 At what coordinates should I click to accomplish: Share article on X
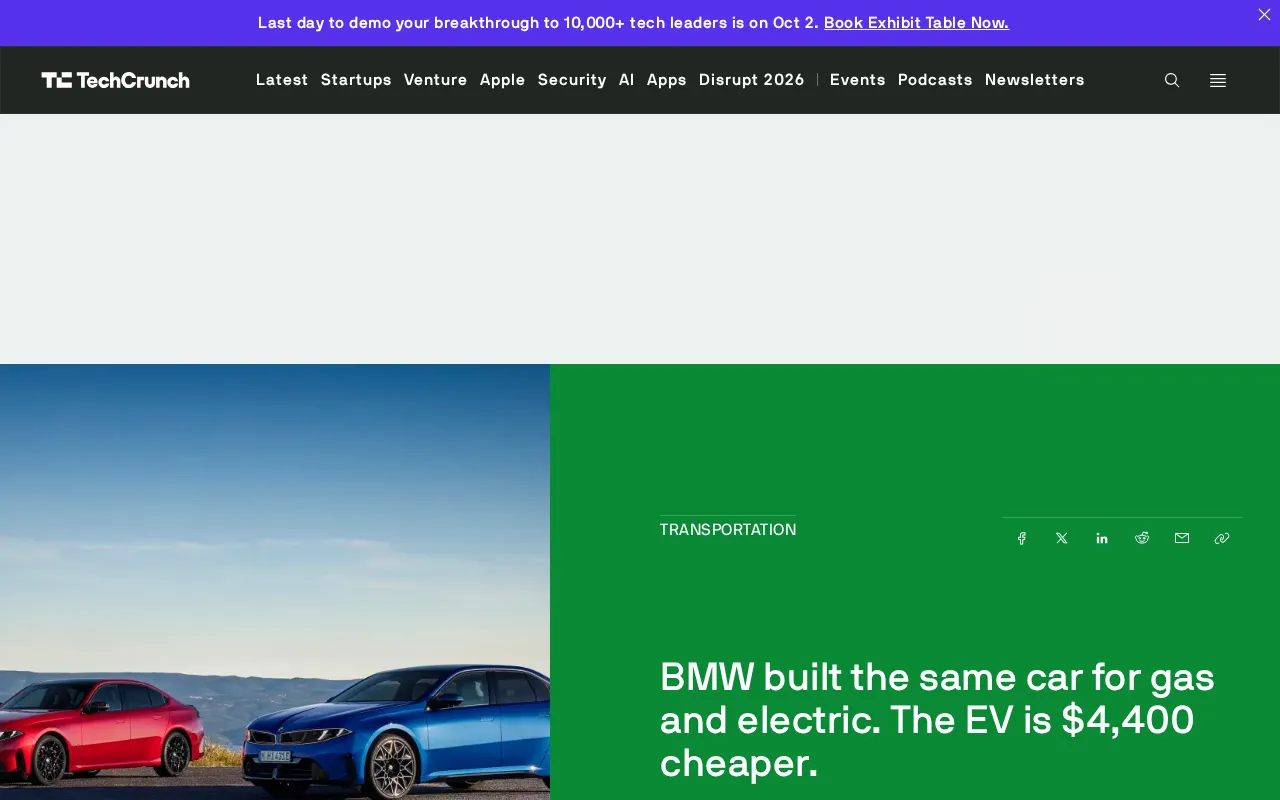point(1062,538)
